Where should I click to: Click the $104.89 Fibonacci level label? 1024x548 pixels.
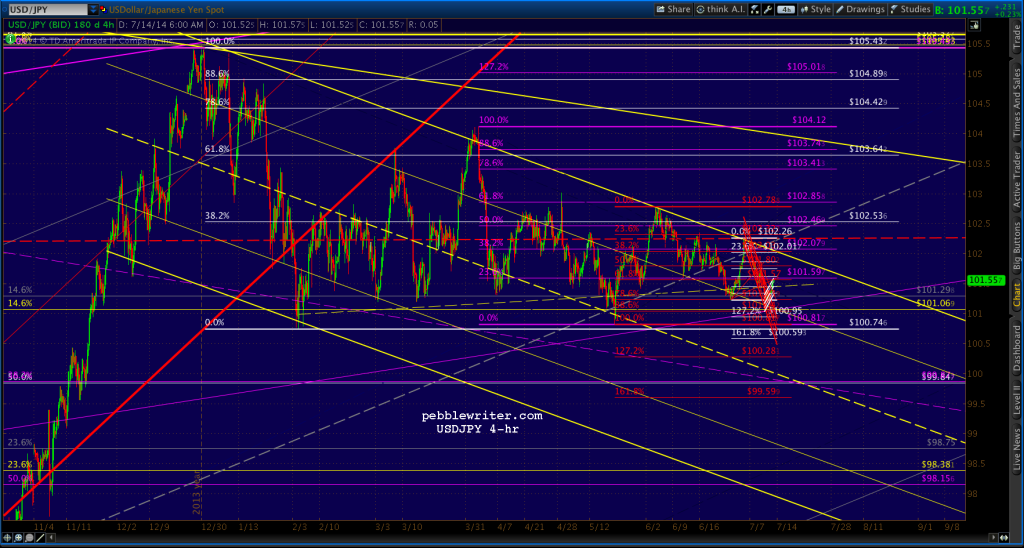(869, 74)
